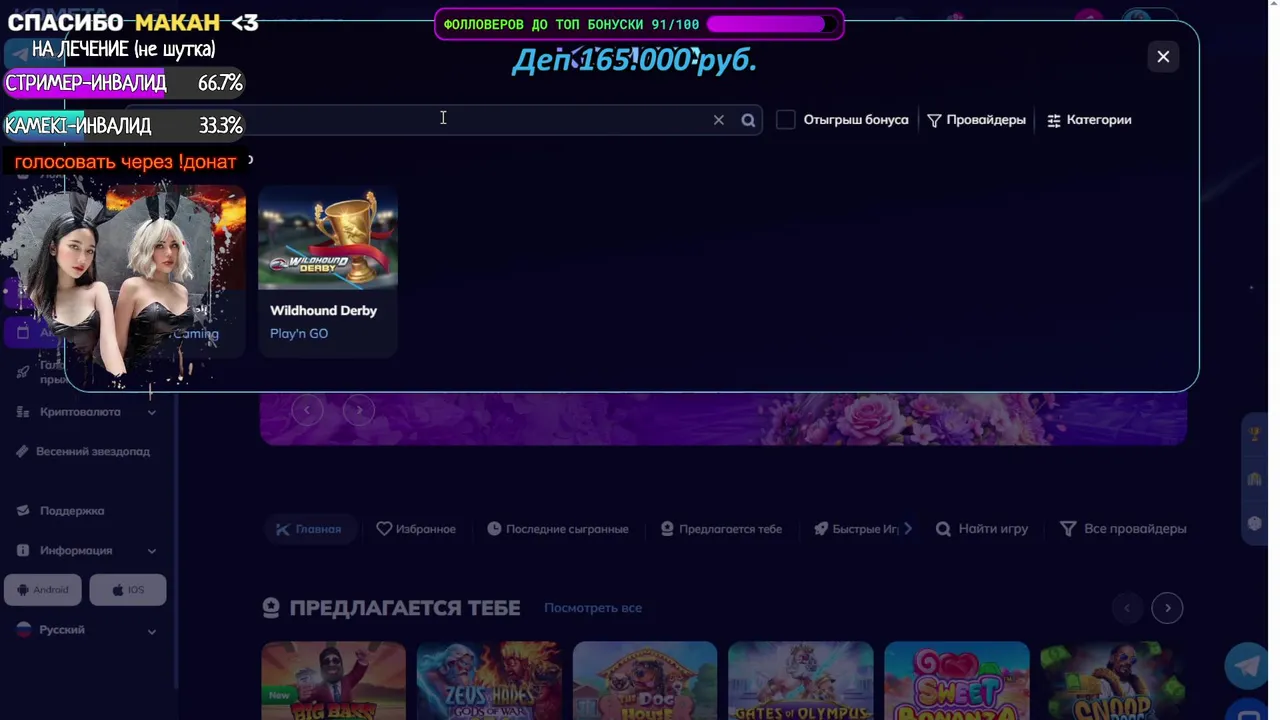Click the Play'n GO provider label

[299, 334]
